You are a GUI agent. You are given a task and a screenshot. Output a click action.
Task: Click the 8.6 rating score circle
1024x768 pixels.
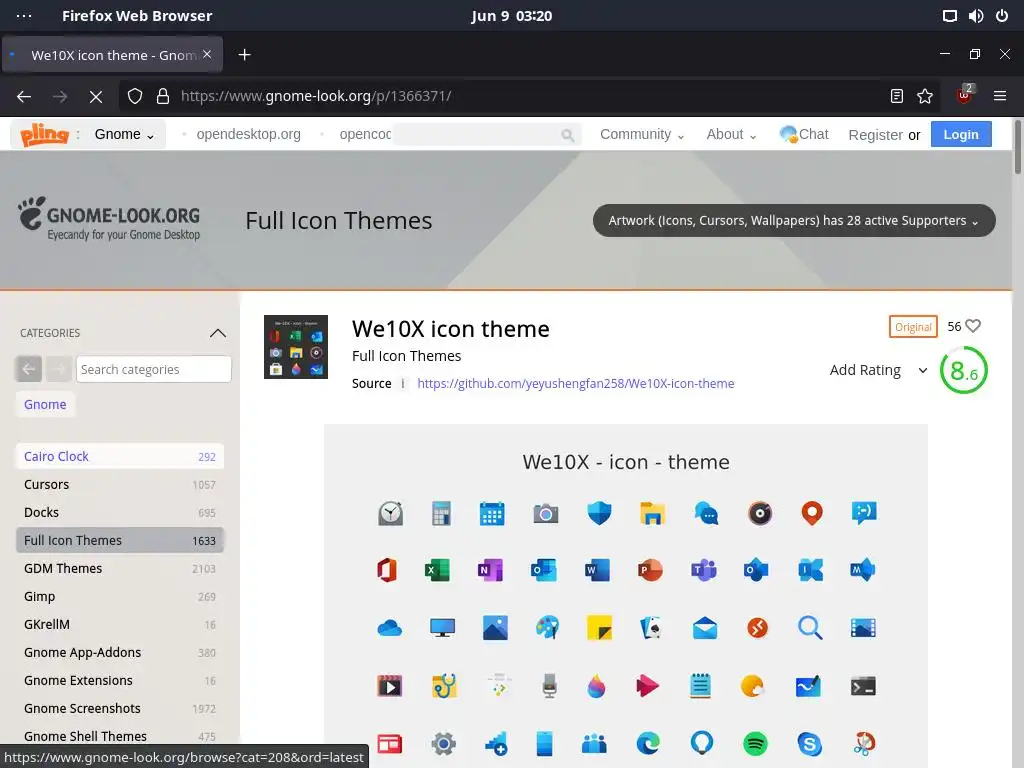pyautogui.click(x=964, y=370)
